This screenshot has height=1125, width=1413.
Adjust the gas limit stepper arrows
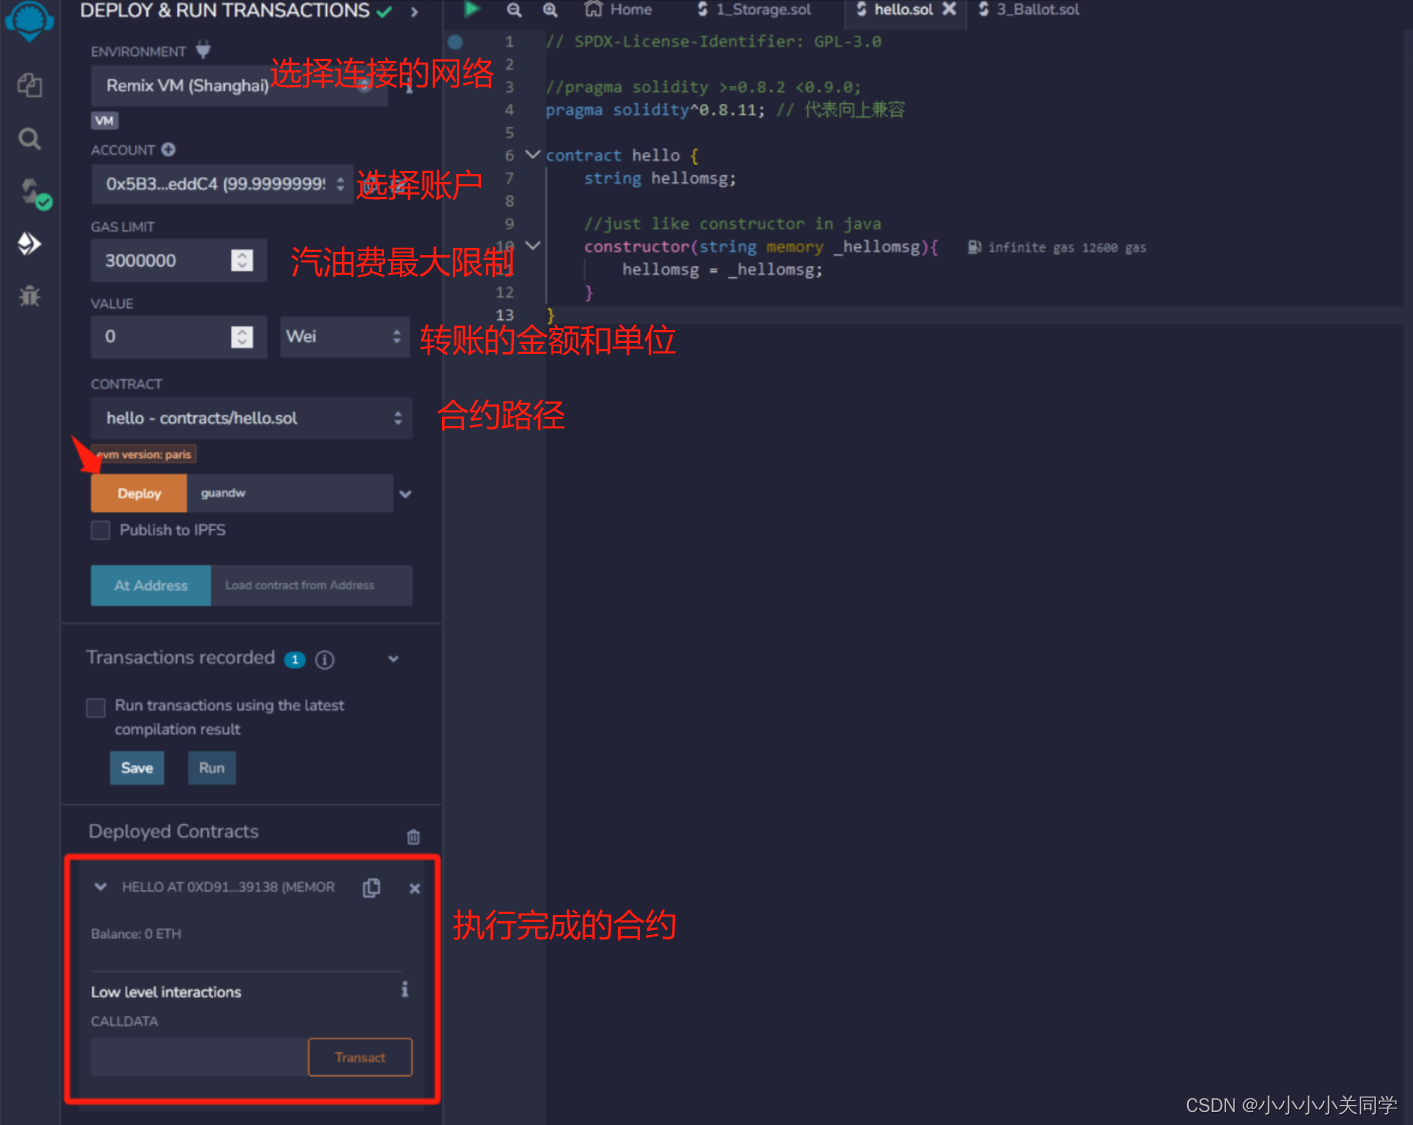point(242,260)
